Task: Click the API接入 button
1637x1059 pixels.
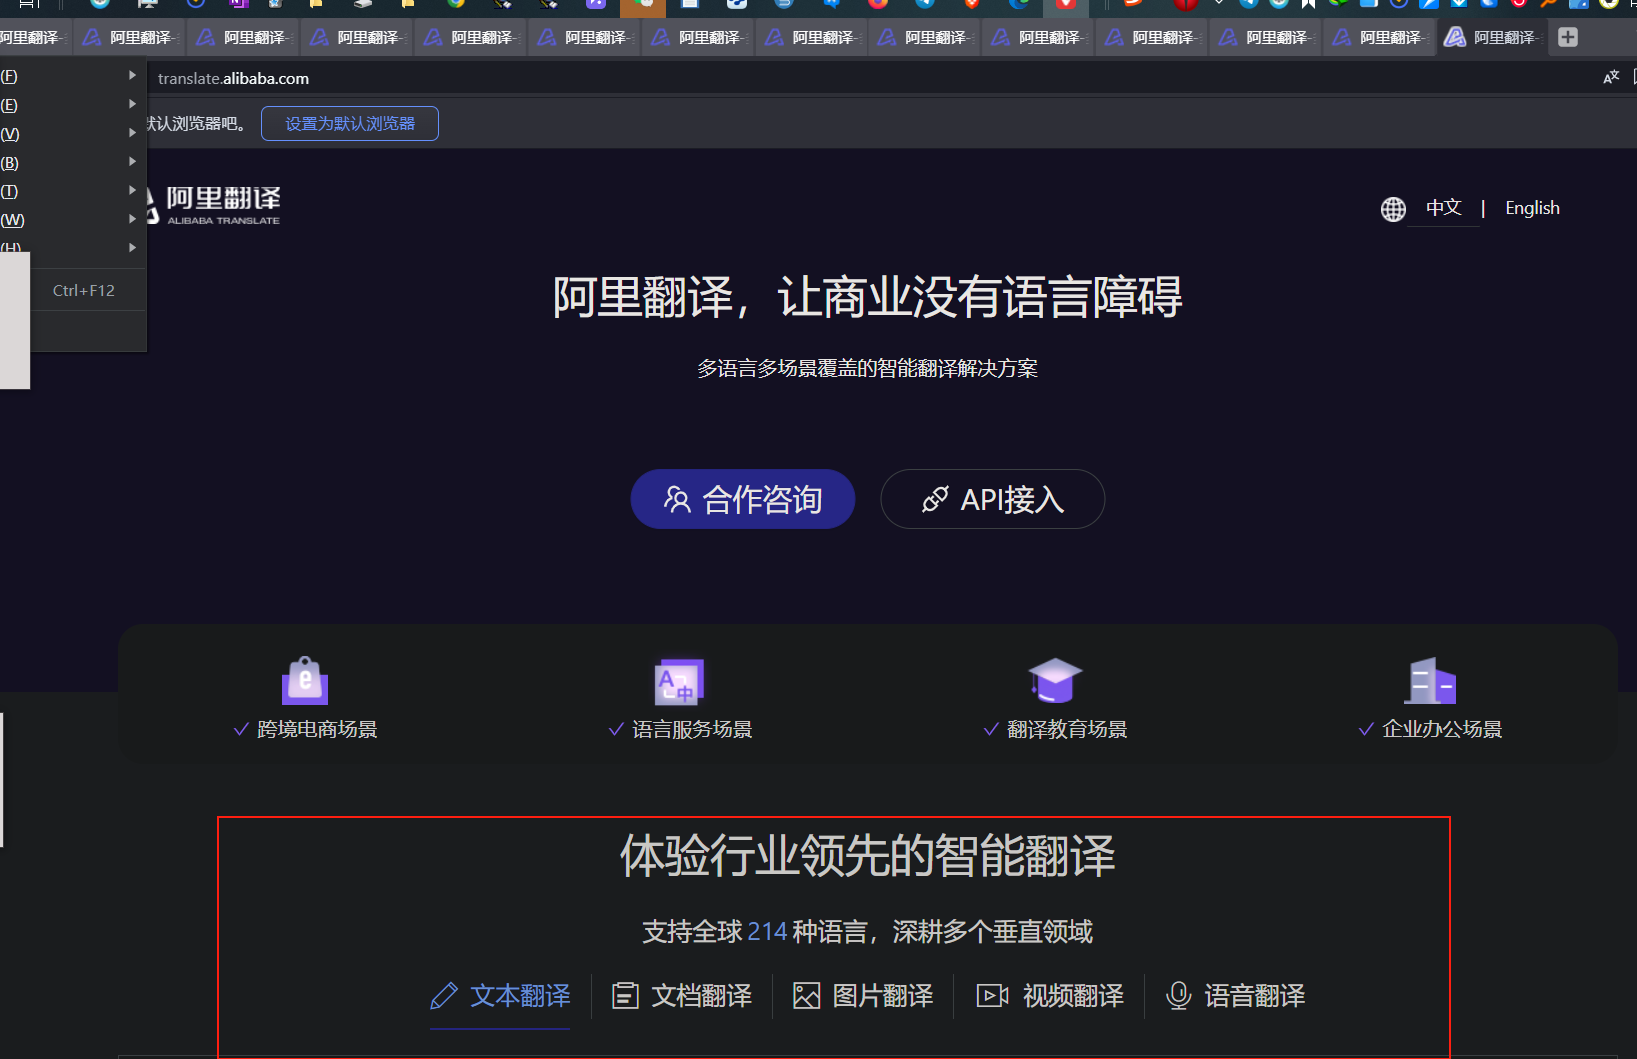Action: click(993, 499)
